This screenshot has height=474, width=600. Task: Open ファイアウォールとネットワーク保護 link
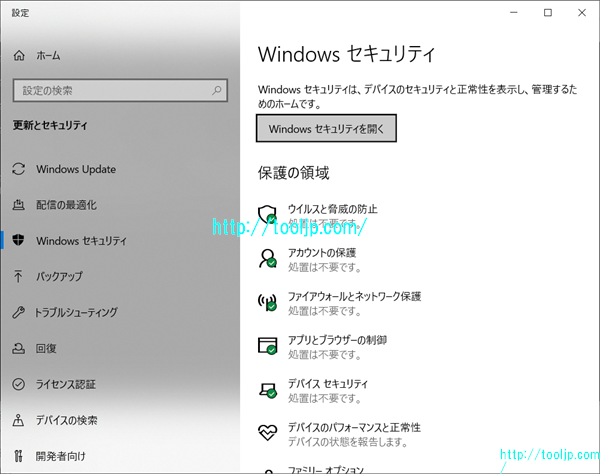(354, 296)
